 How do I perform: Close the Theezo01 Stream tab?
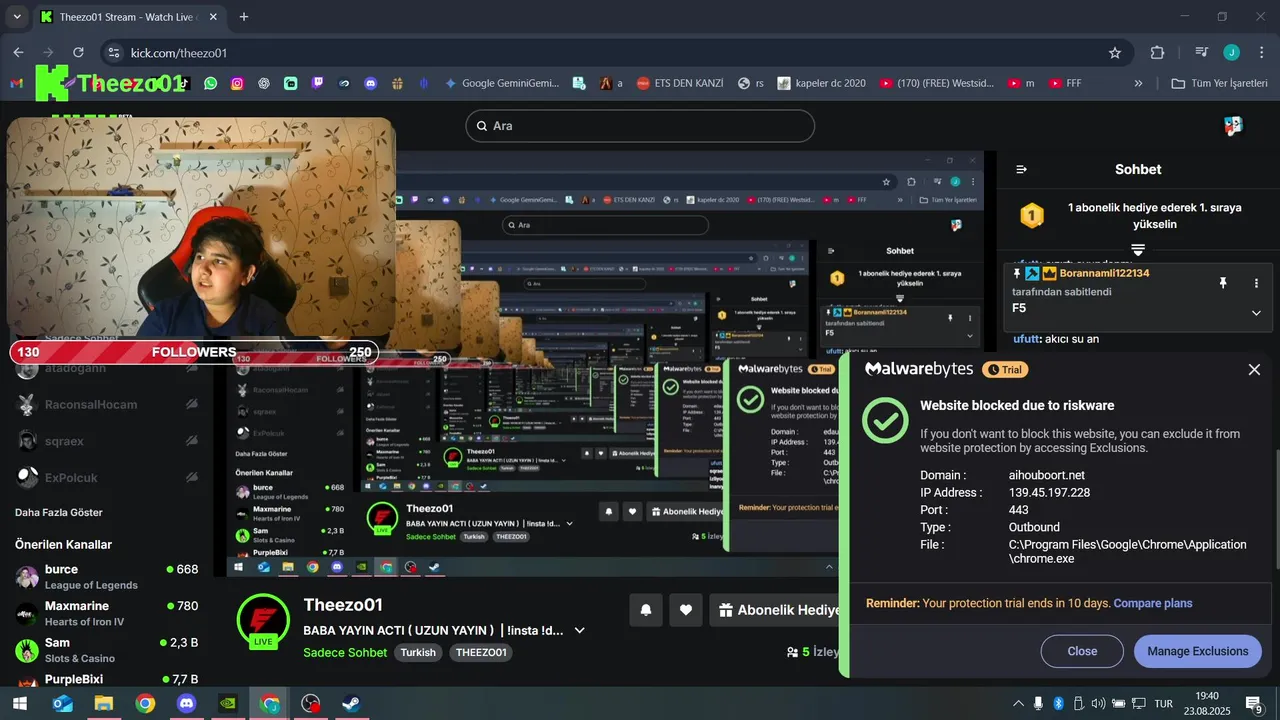click(213, 17)
